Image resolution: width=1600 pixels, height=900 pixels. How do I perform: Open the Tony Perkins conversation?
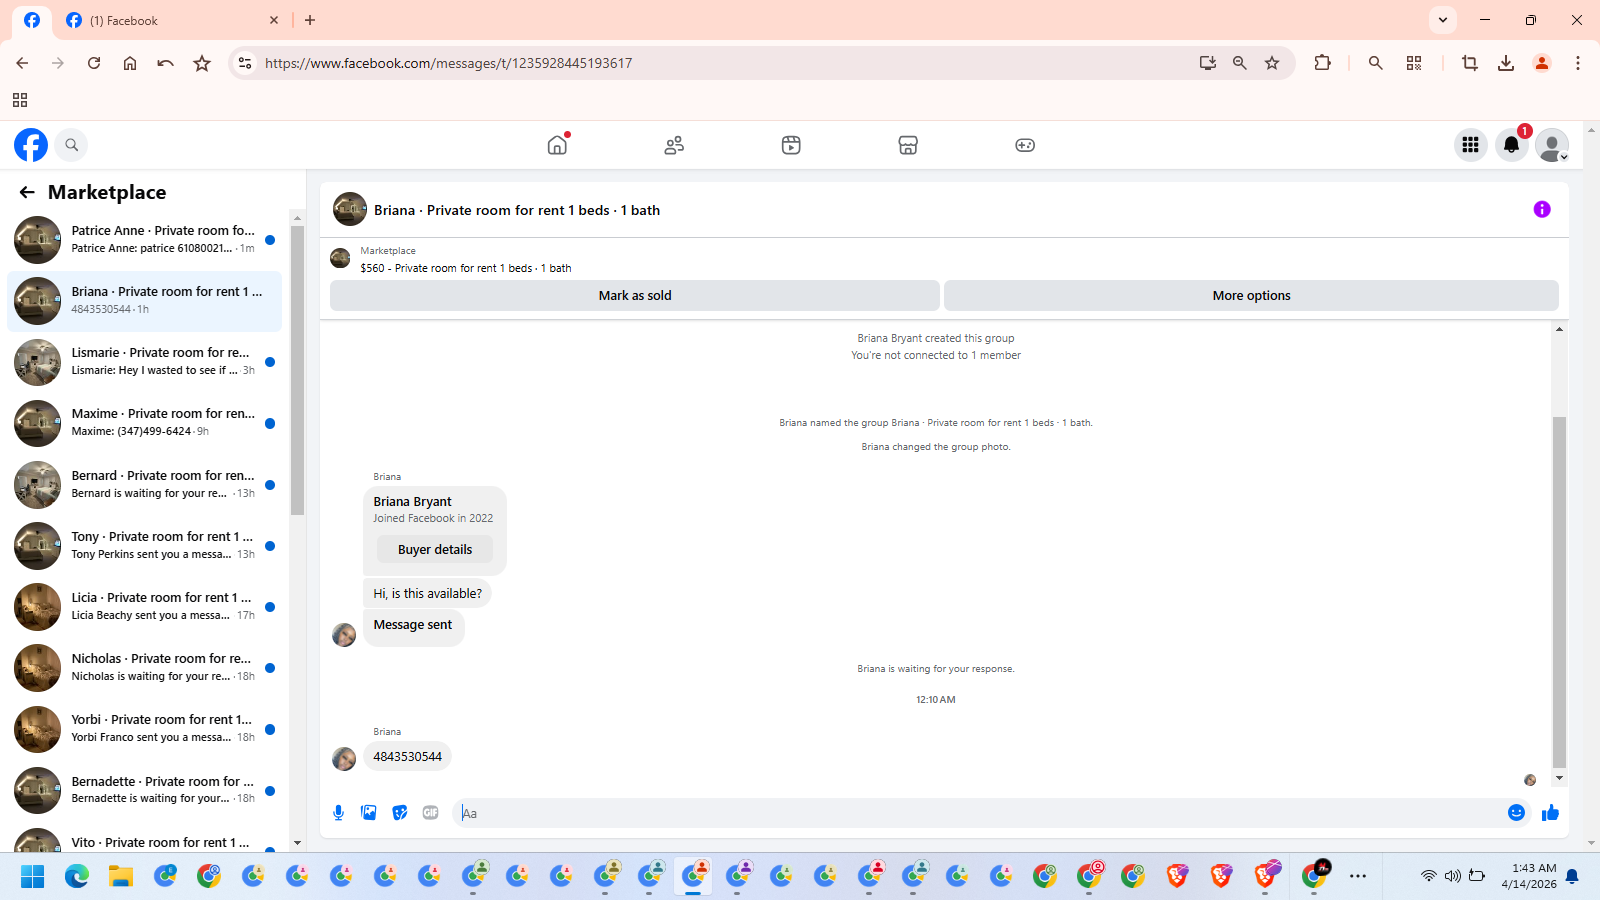[145, 546]
